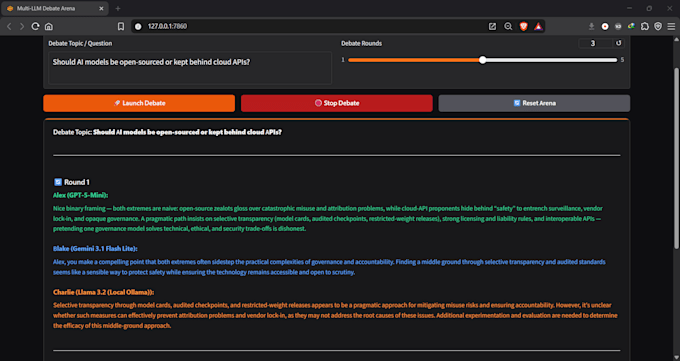Go to browser home page icon
The image size is (680, 361).
click(49, 26)
